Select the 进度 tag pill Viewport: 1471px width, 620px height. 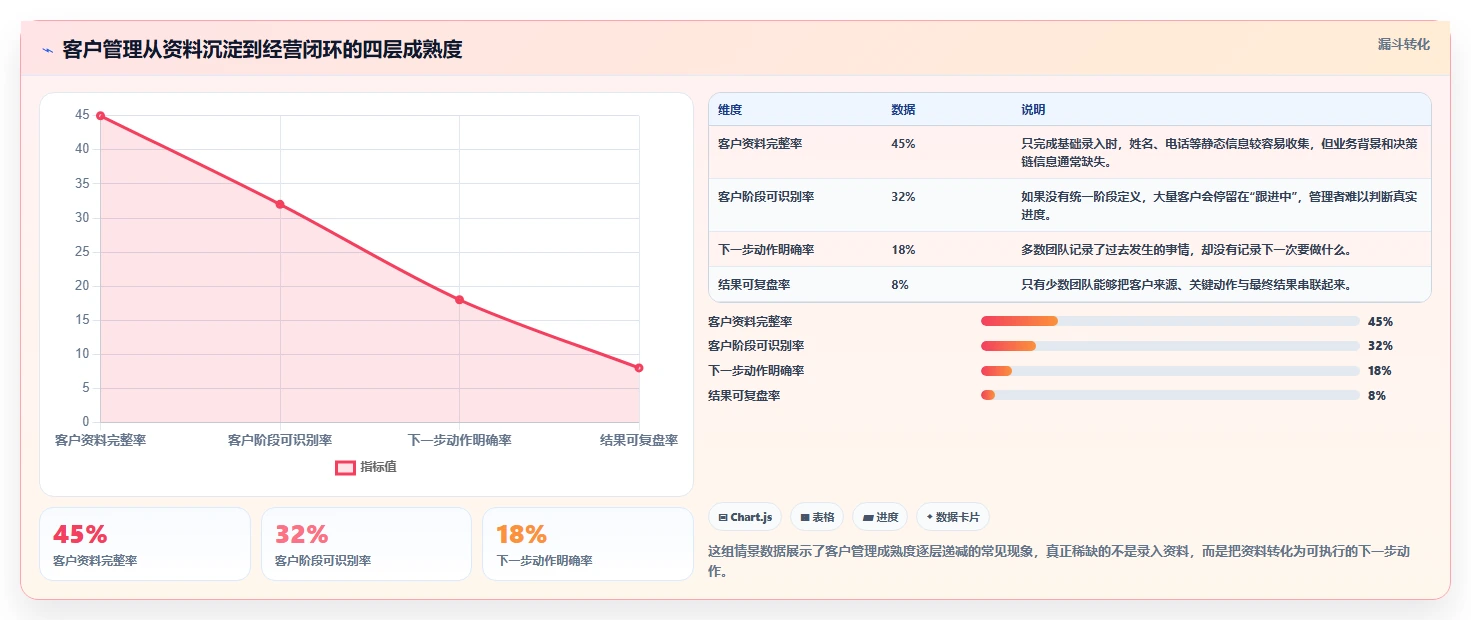pyautogui.click(x=880, y=517)
